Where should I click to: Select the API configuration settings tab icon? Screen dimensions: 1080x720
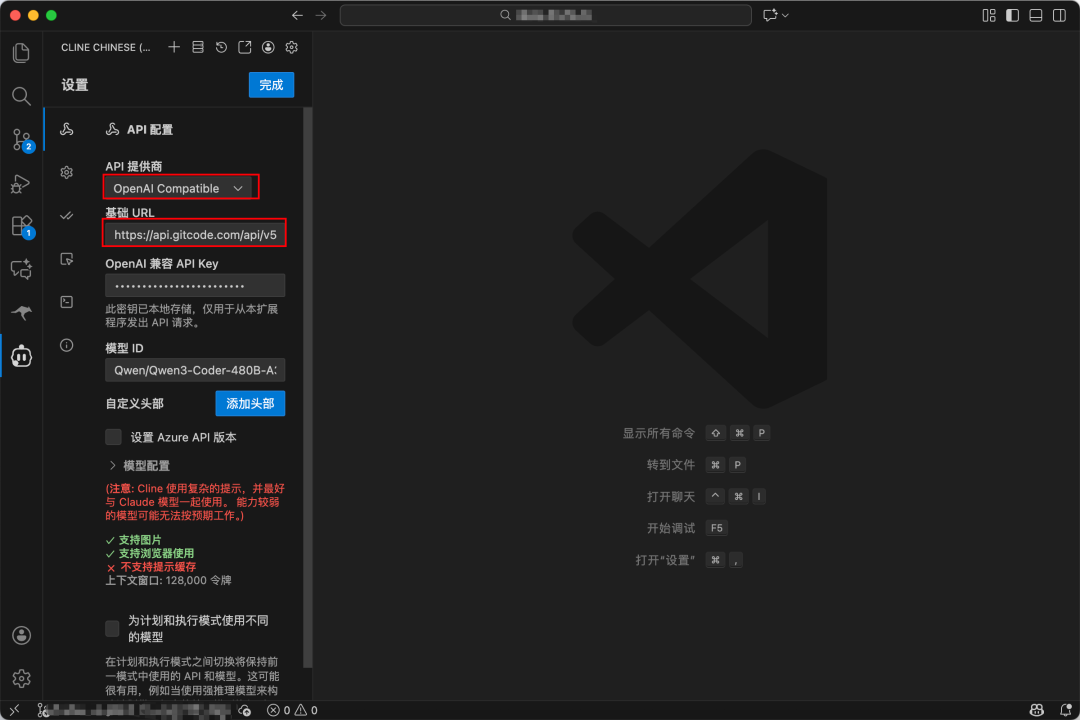tap(67, 129)
